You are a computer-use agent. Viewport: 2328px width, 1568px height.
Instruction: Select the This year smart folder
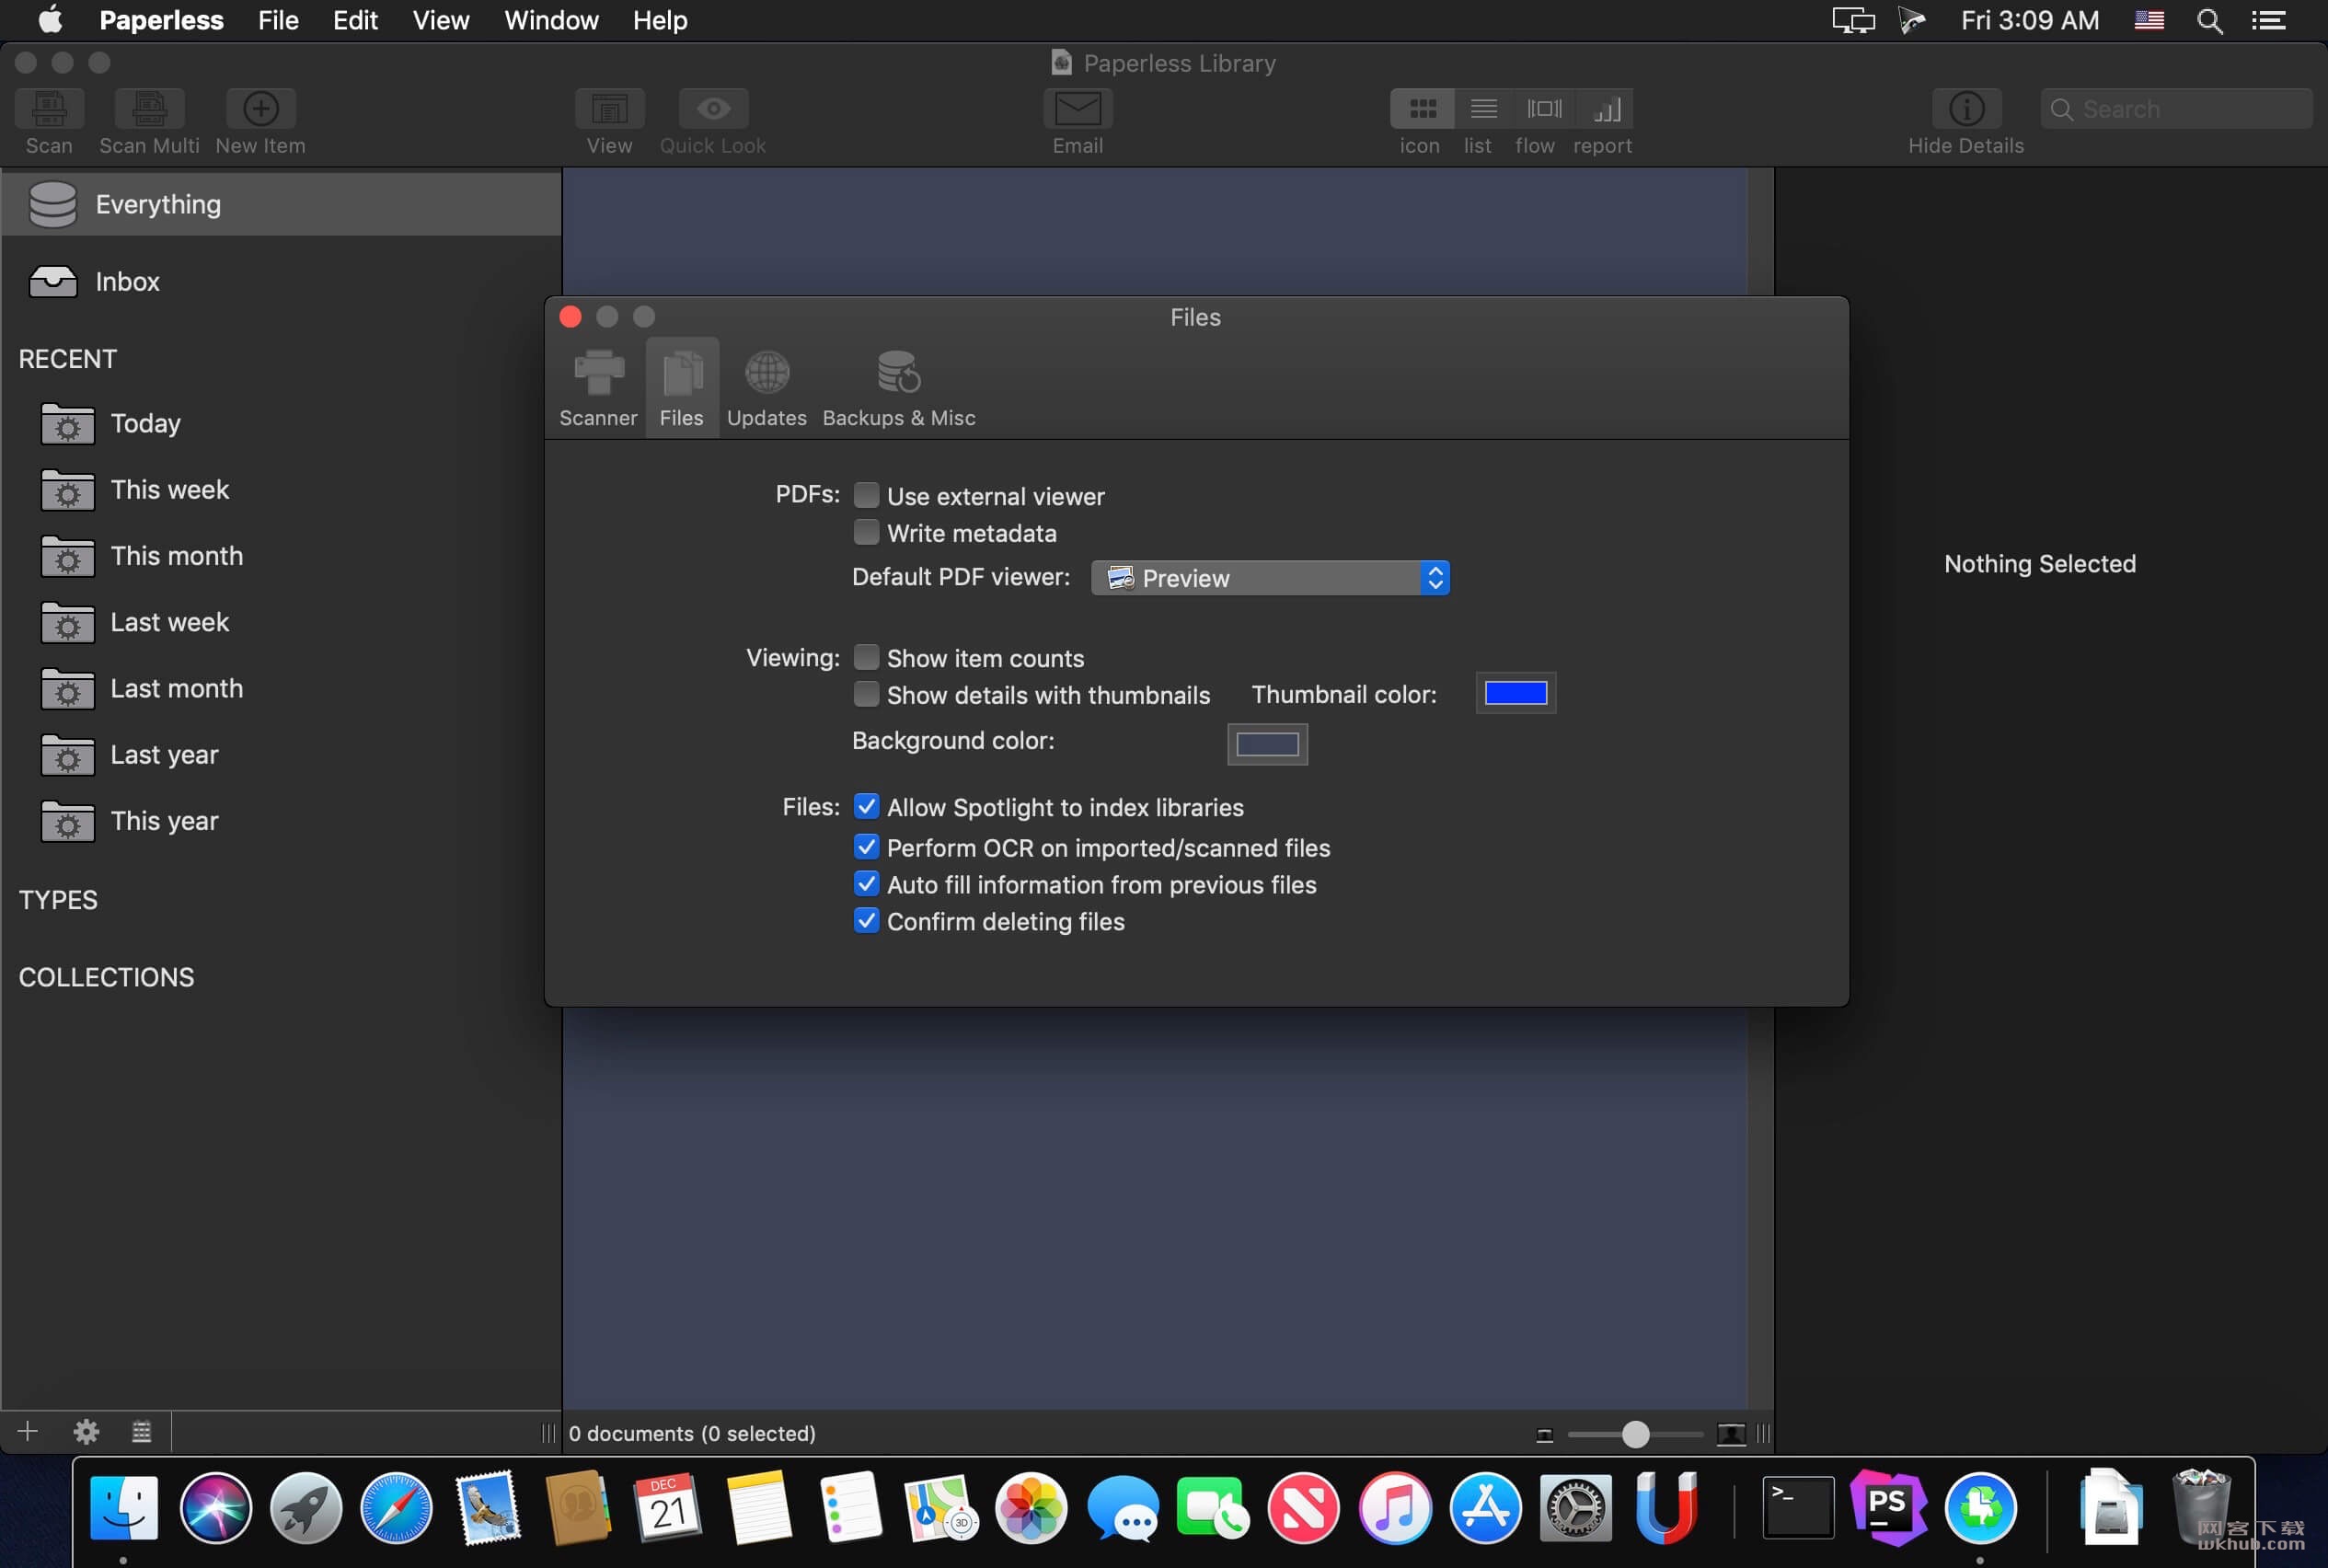click(281, 821)
